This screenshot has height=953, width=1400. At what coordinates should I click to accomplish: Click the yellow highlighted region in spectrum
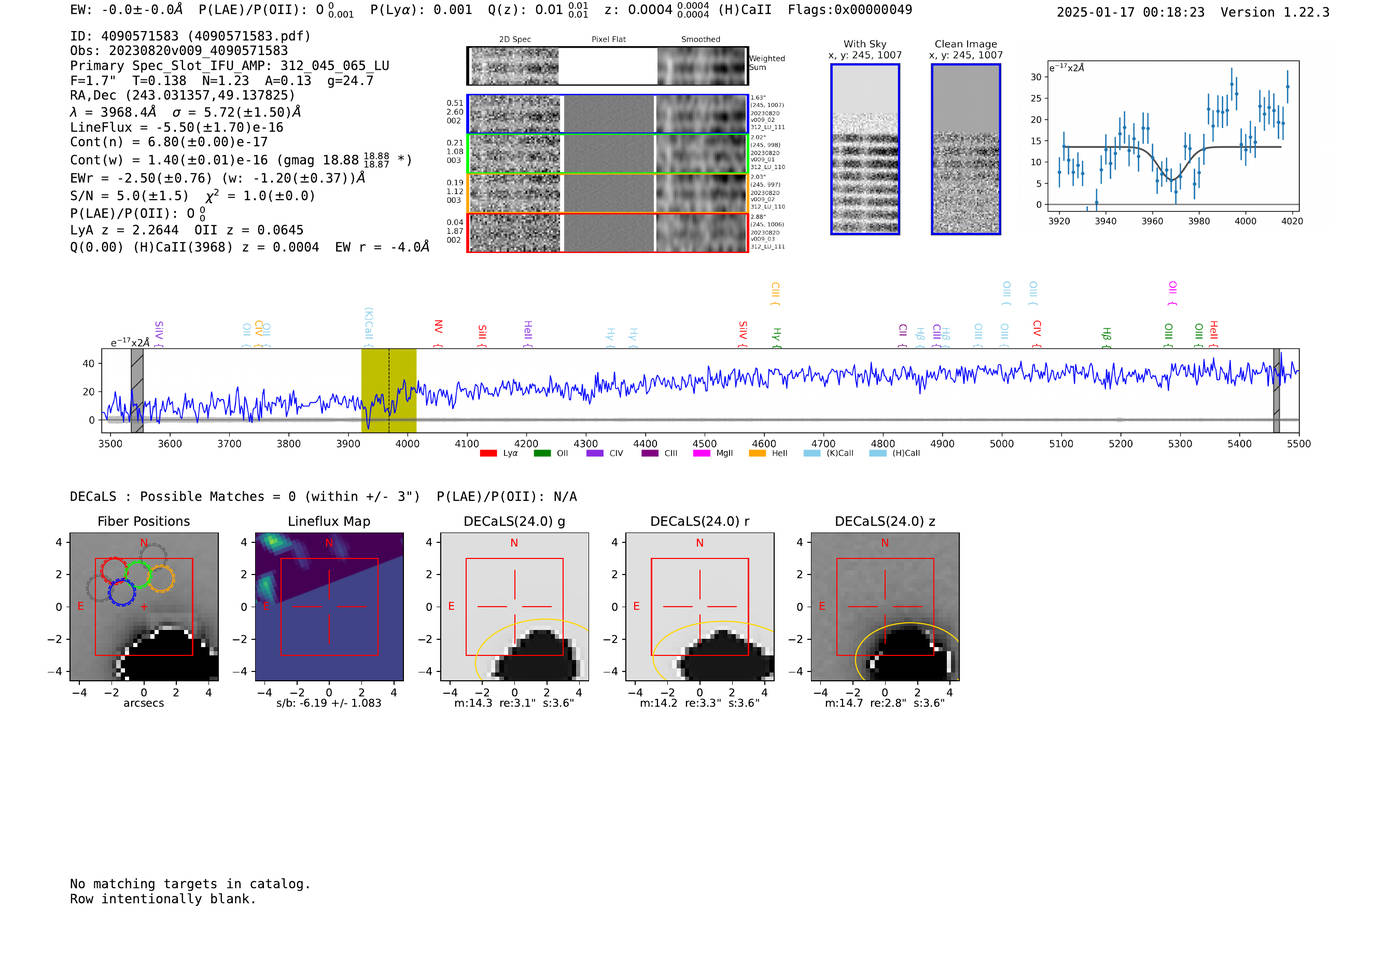tap(388, 390)
